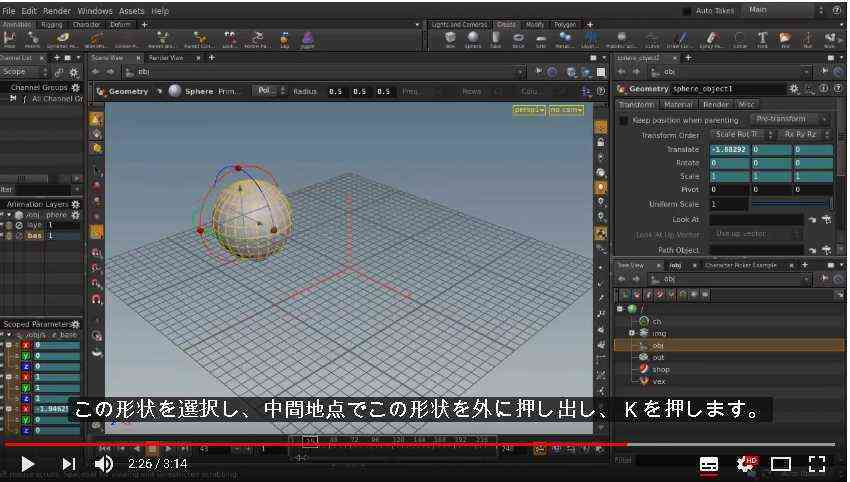
Task: Open the Edit menu
Action: [29, 11]
